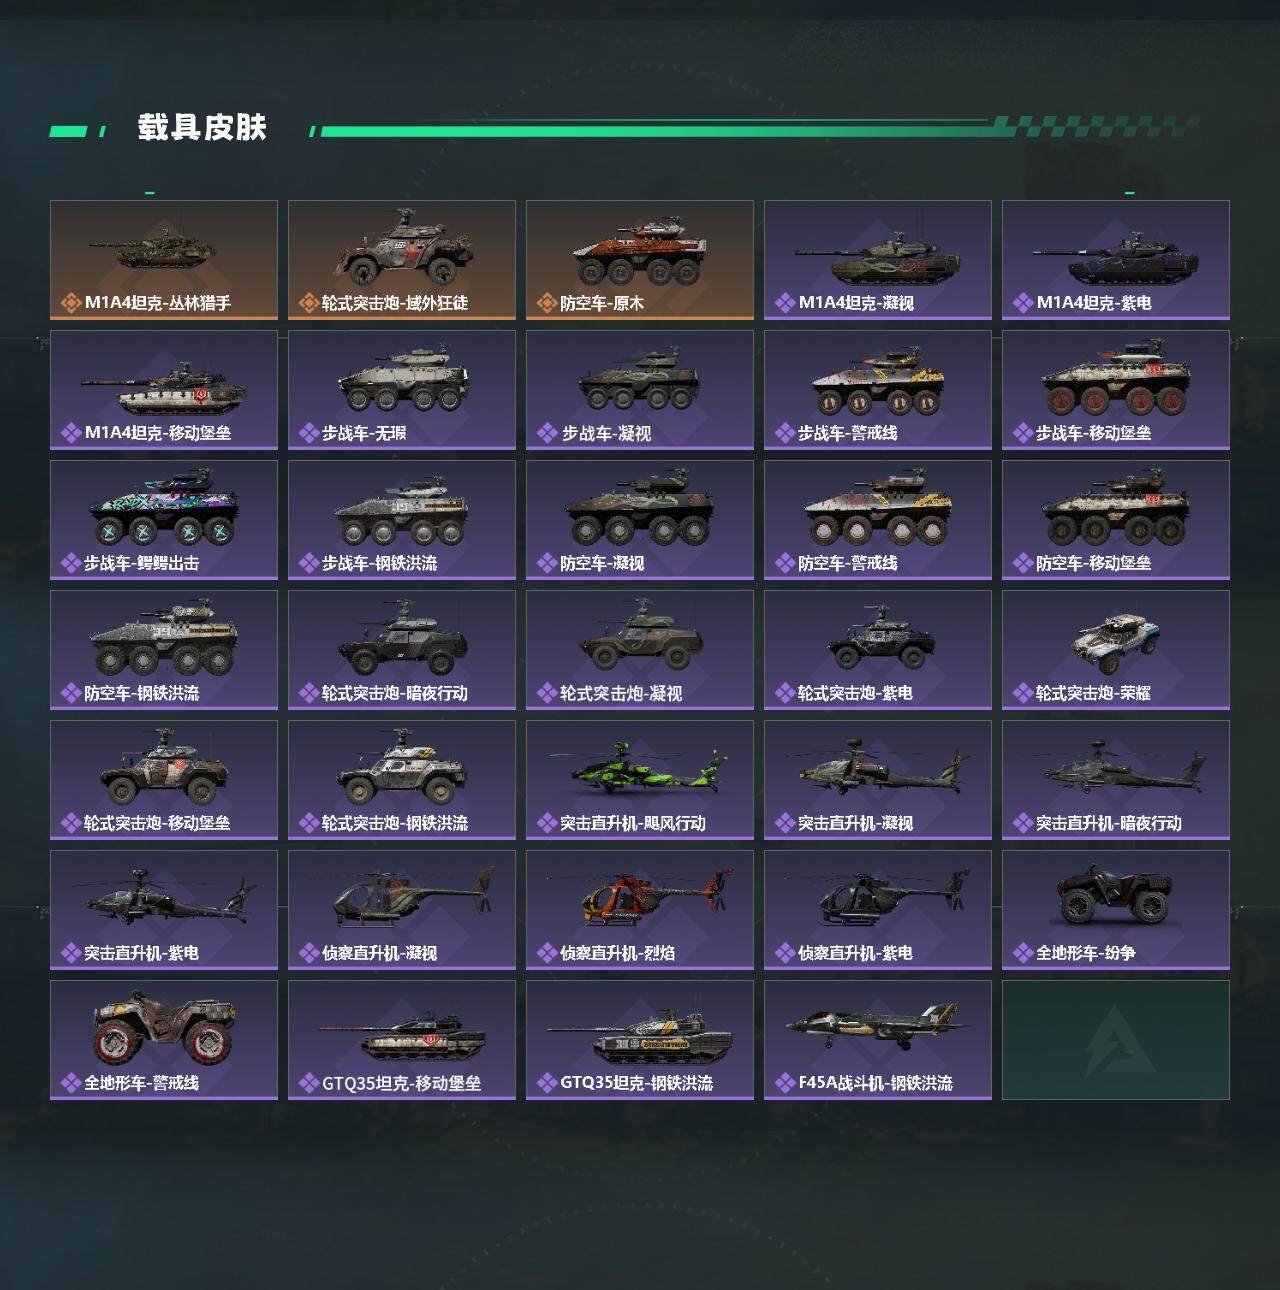Select the 步战车-鳄鳄出击 colorful vehicle
The image size is (1280, 1290).
(164, 520)
